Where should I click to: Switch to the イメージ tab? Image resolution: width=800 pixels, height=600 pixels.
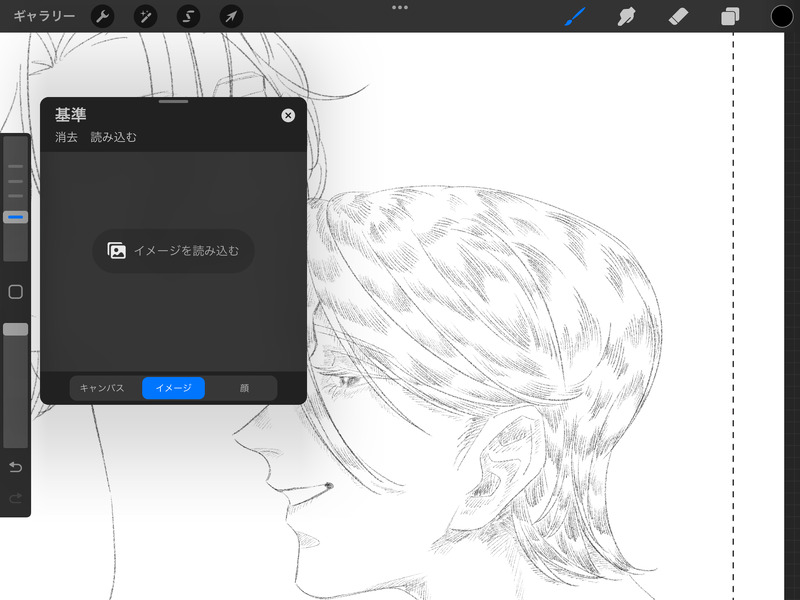click(173, 388)
